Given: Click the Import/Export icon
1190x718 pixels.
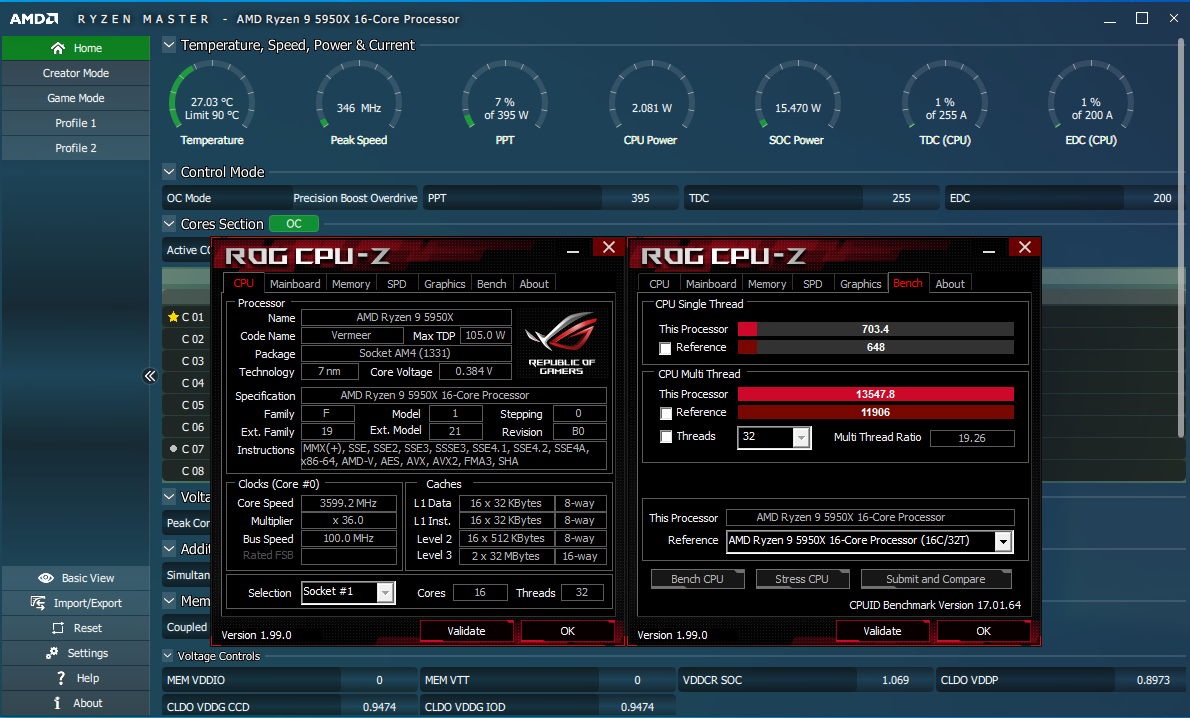Looking at the screenshot, I should [38, 603].
